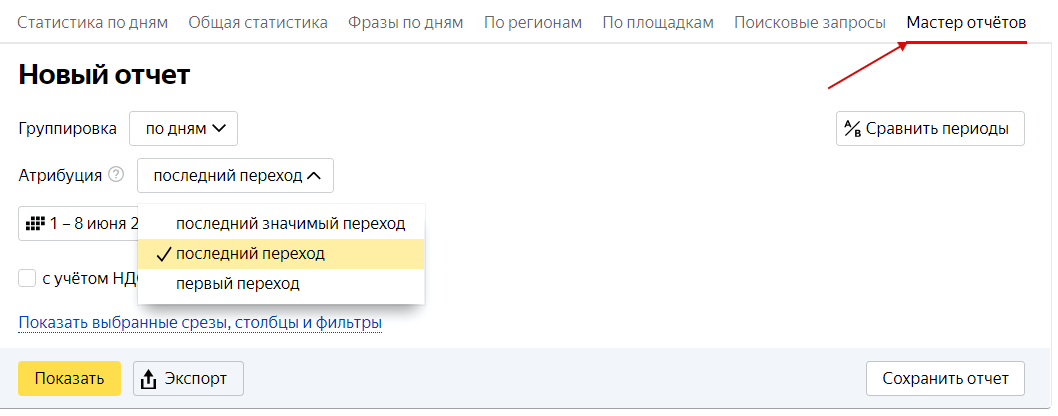Select the По площадкам tab

pyautogui.click(x=658, y=22)
